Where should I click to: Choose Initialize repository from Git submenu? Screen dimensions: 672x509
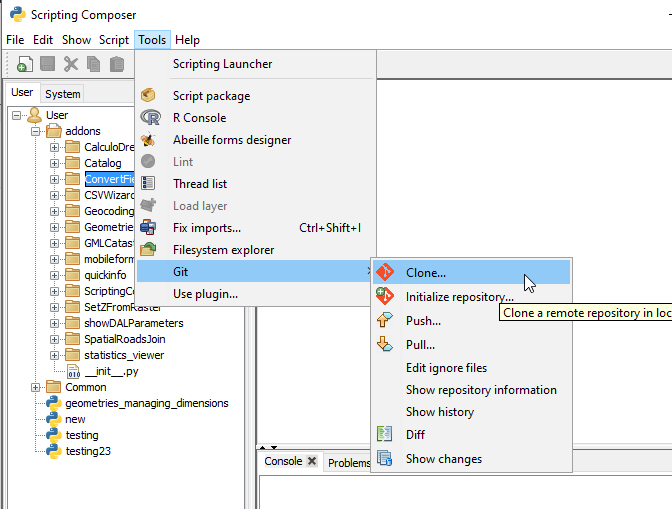(x=459, y=297)
